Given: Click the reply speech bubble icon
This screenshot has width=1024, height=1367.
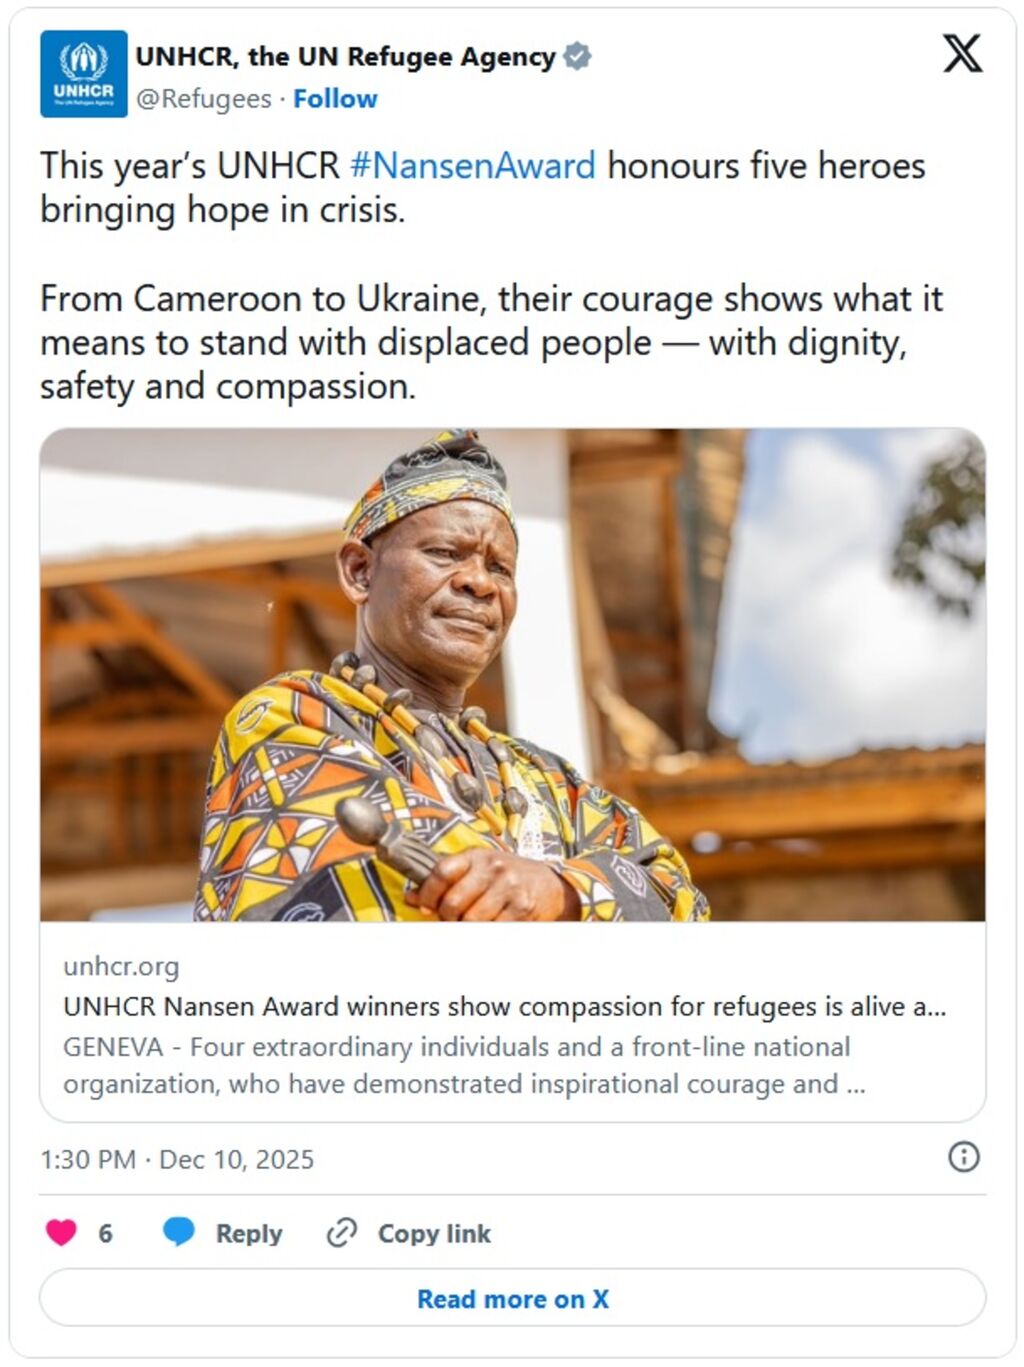Looking at the screenshot, I should pos(179,1232).
